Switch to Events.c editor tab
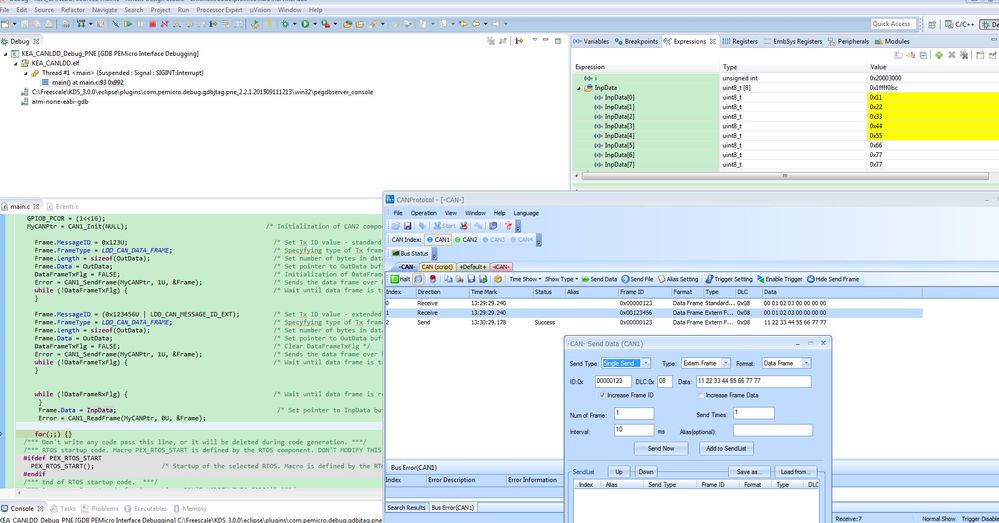Screen dimensions: 999x523 tap(62, 206)
